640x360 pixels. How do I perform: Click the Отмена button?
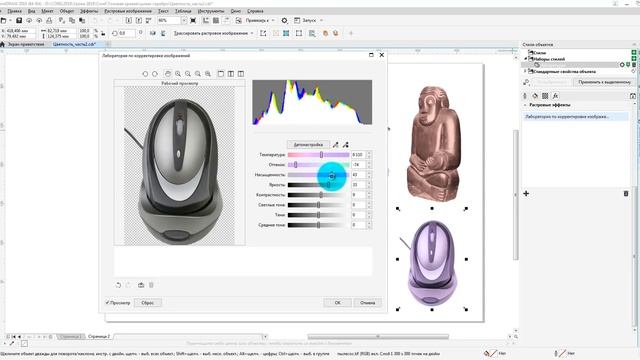click(367, 303)
